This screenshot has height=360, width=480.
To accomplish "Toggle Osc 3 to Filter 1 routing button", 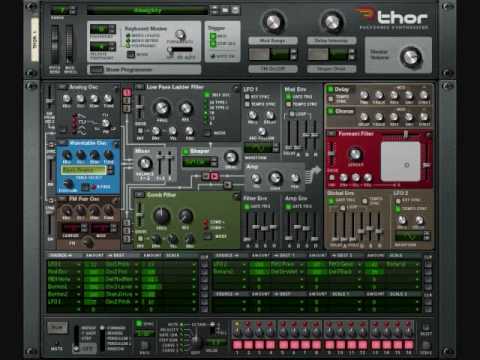I will coord(127,108).
